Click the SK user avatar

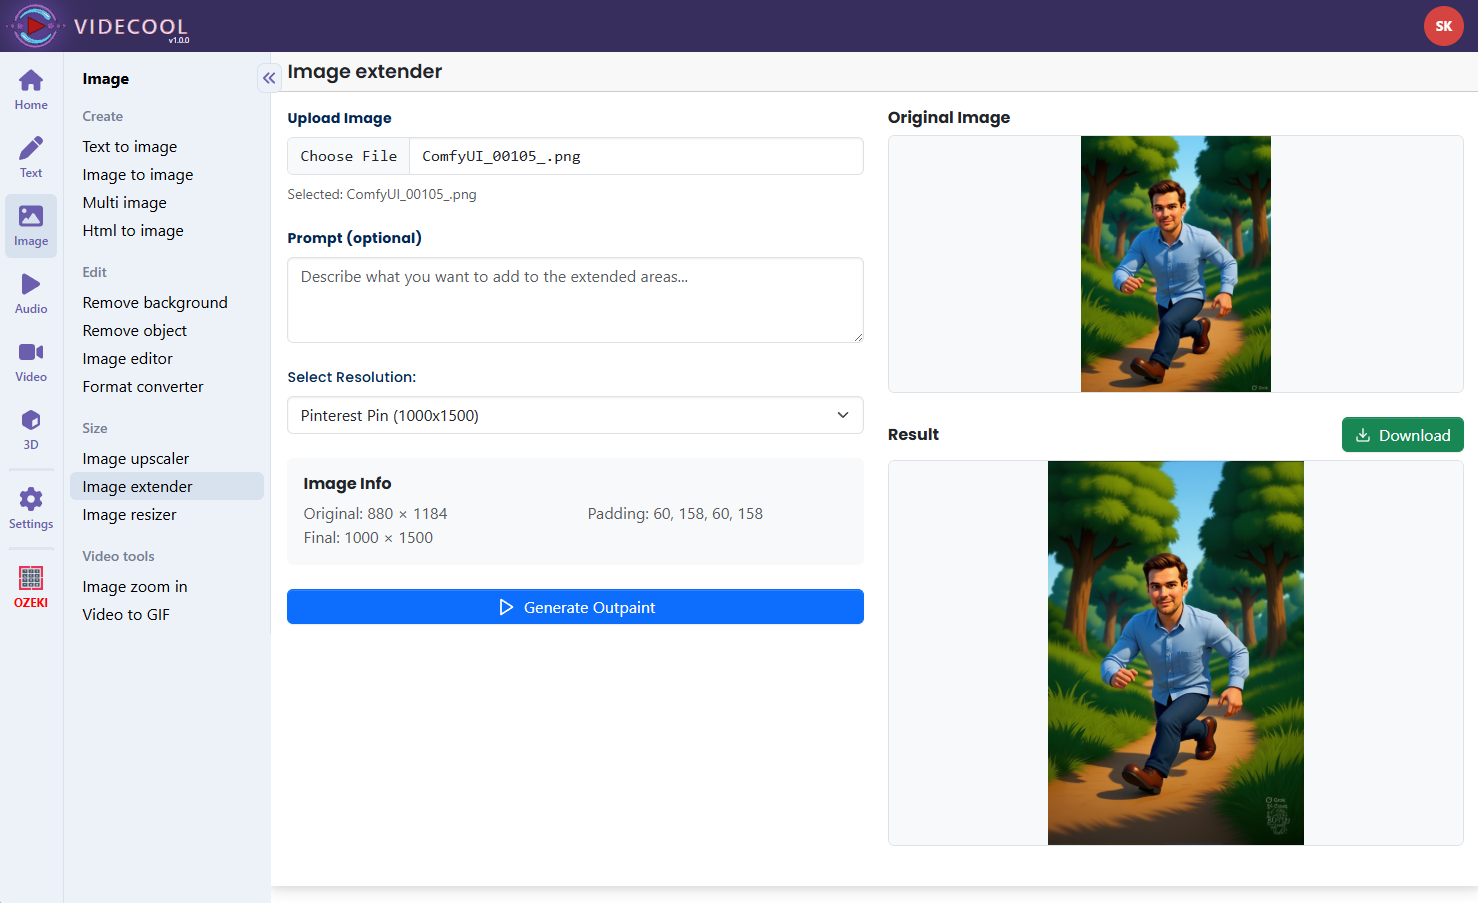click(1443, 26)
